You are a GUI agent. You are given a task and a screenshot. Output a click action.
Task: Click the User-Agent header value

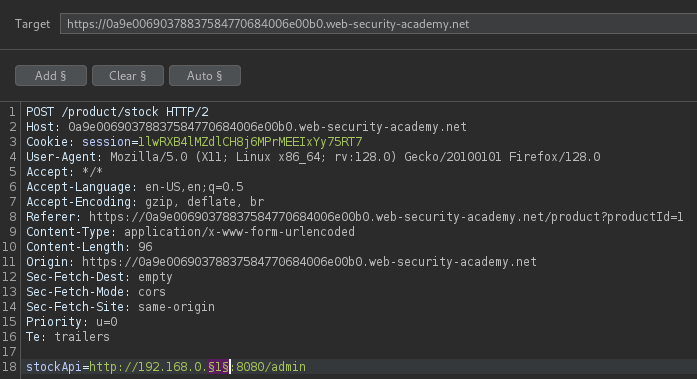(x=355, y=157)
